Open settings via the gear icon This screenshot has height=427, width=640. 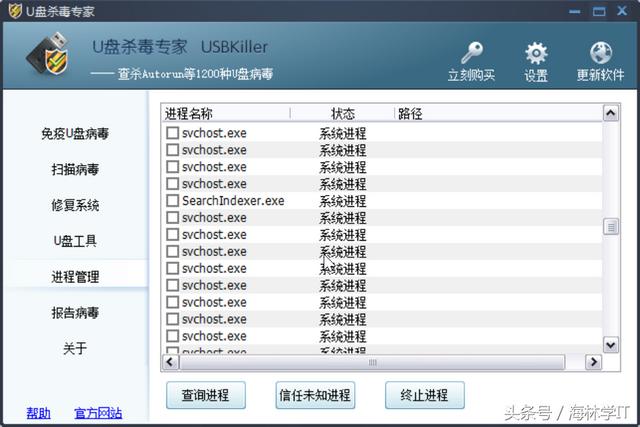point(536,53)
